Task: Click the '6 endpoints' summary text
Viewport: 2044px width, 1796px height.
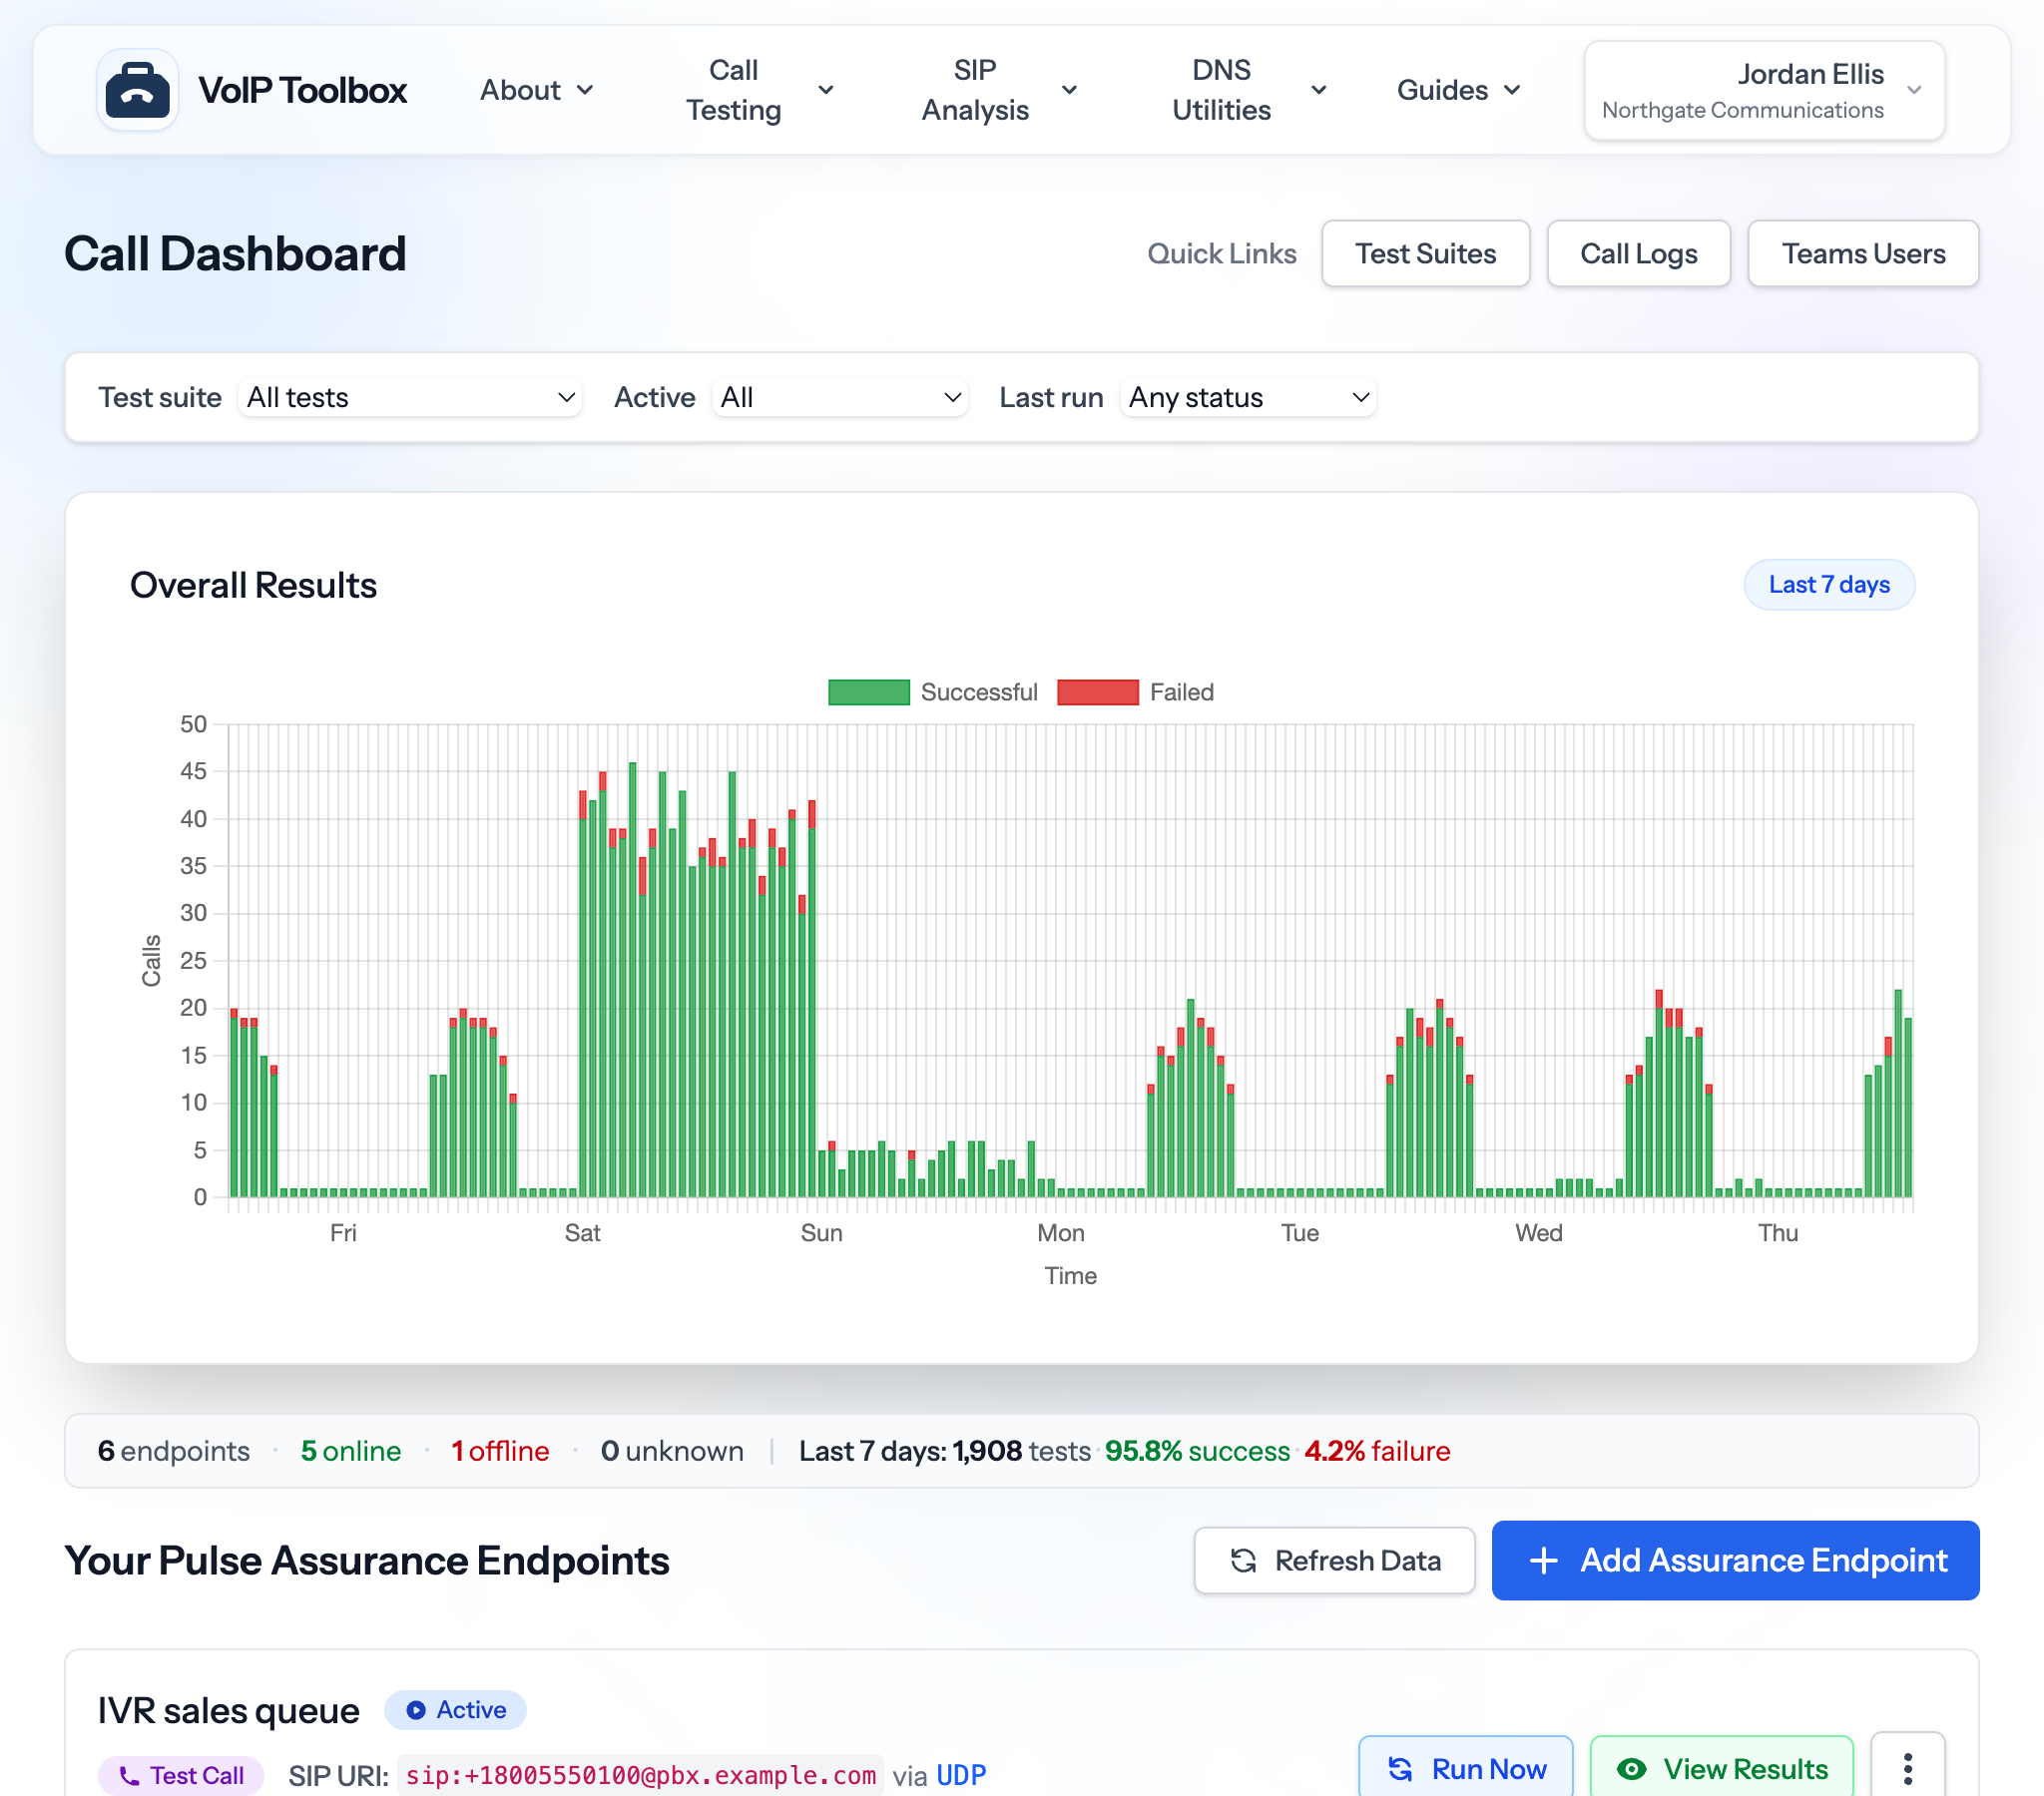Action: 174,1451
